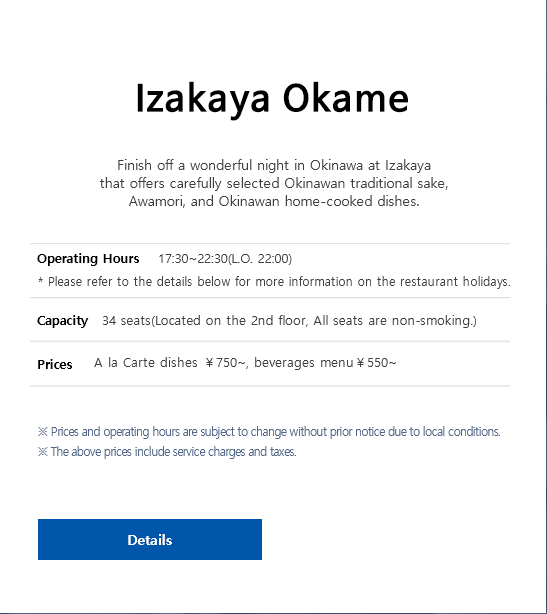Click the ※ mark before 'The above prices'
Screen dimensions: 547x614
click(43, 451)
